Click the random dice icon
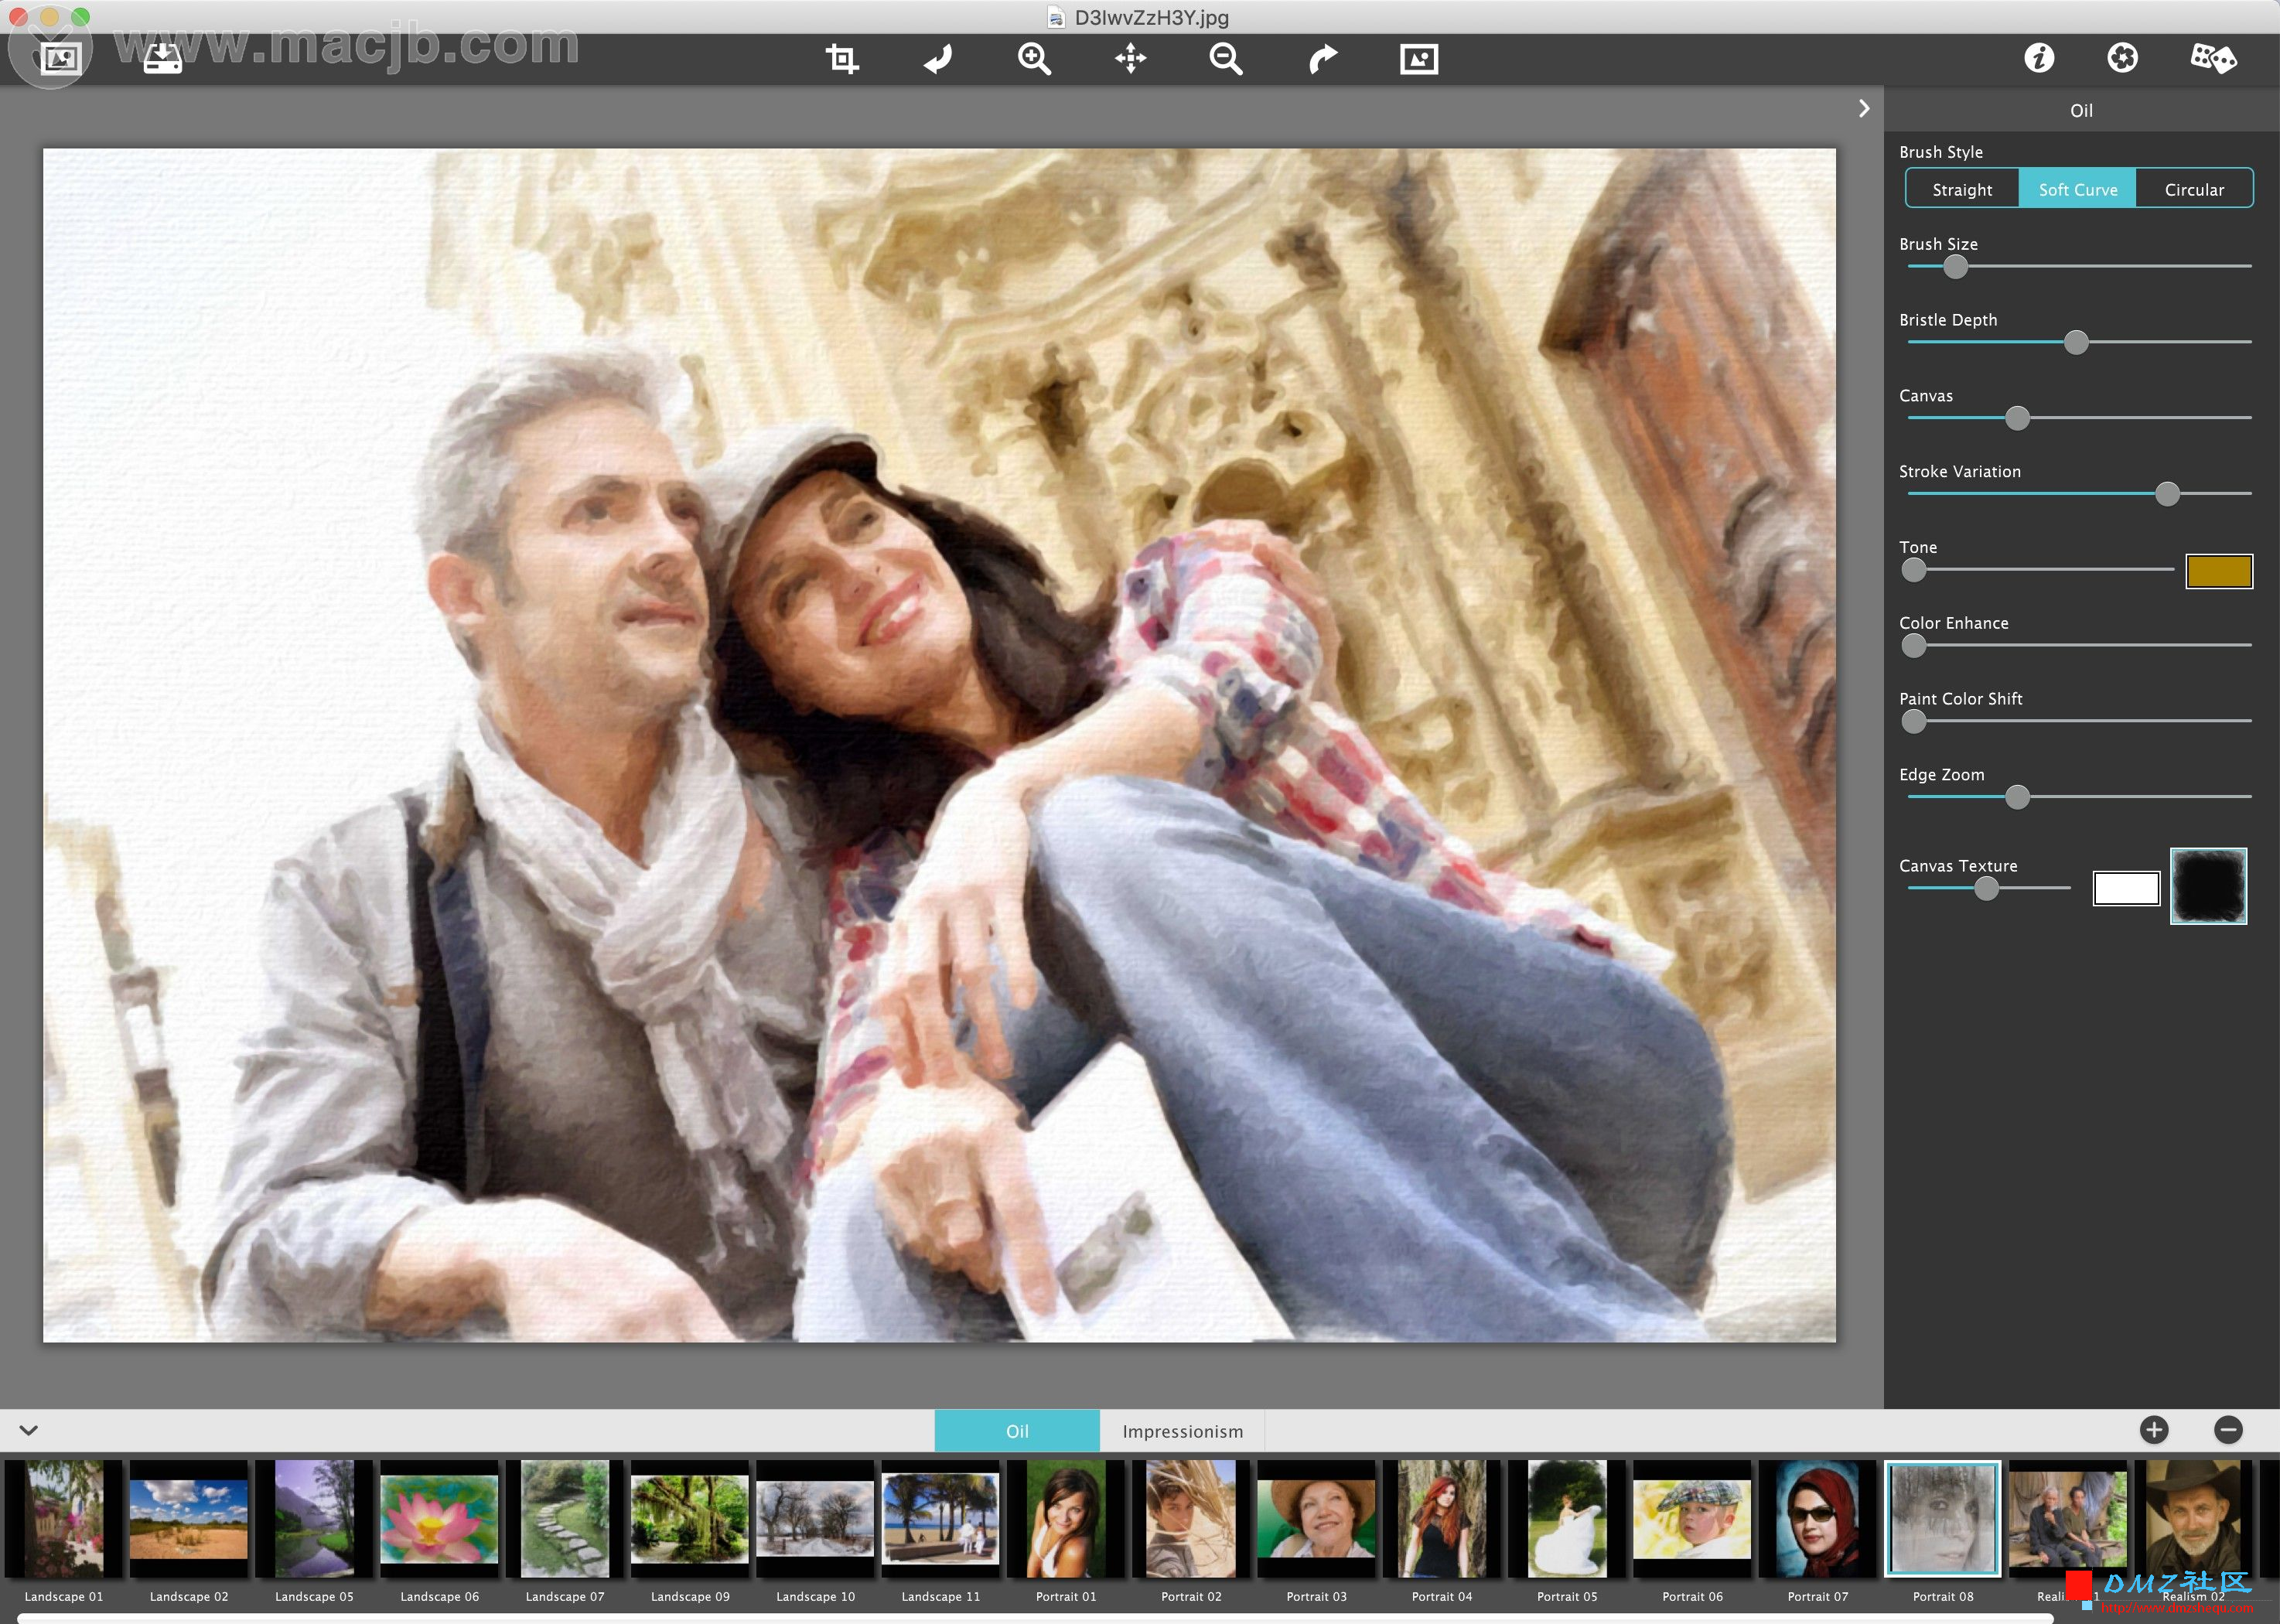Screen dimensions: 2280x1624 2213,58
